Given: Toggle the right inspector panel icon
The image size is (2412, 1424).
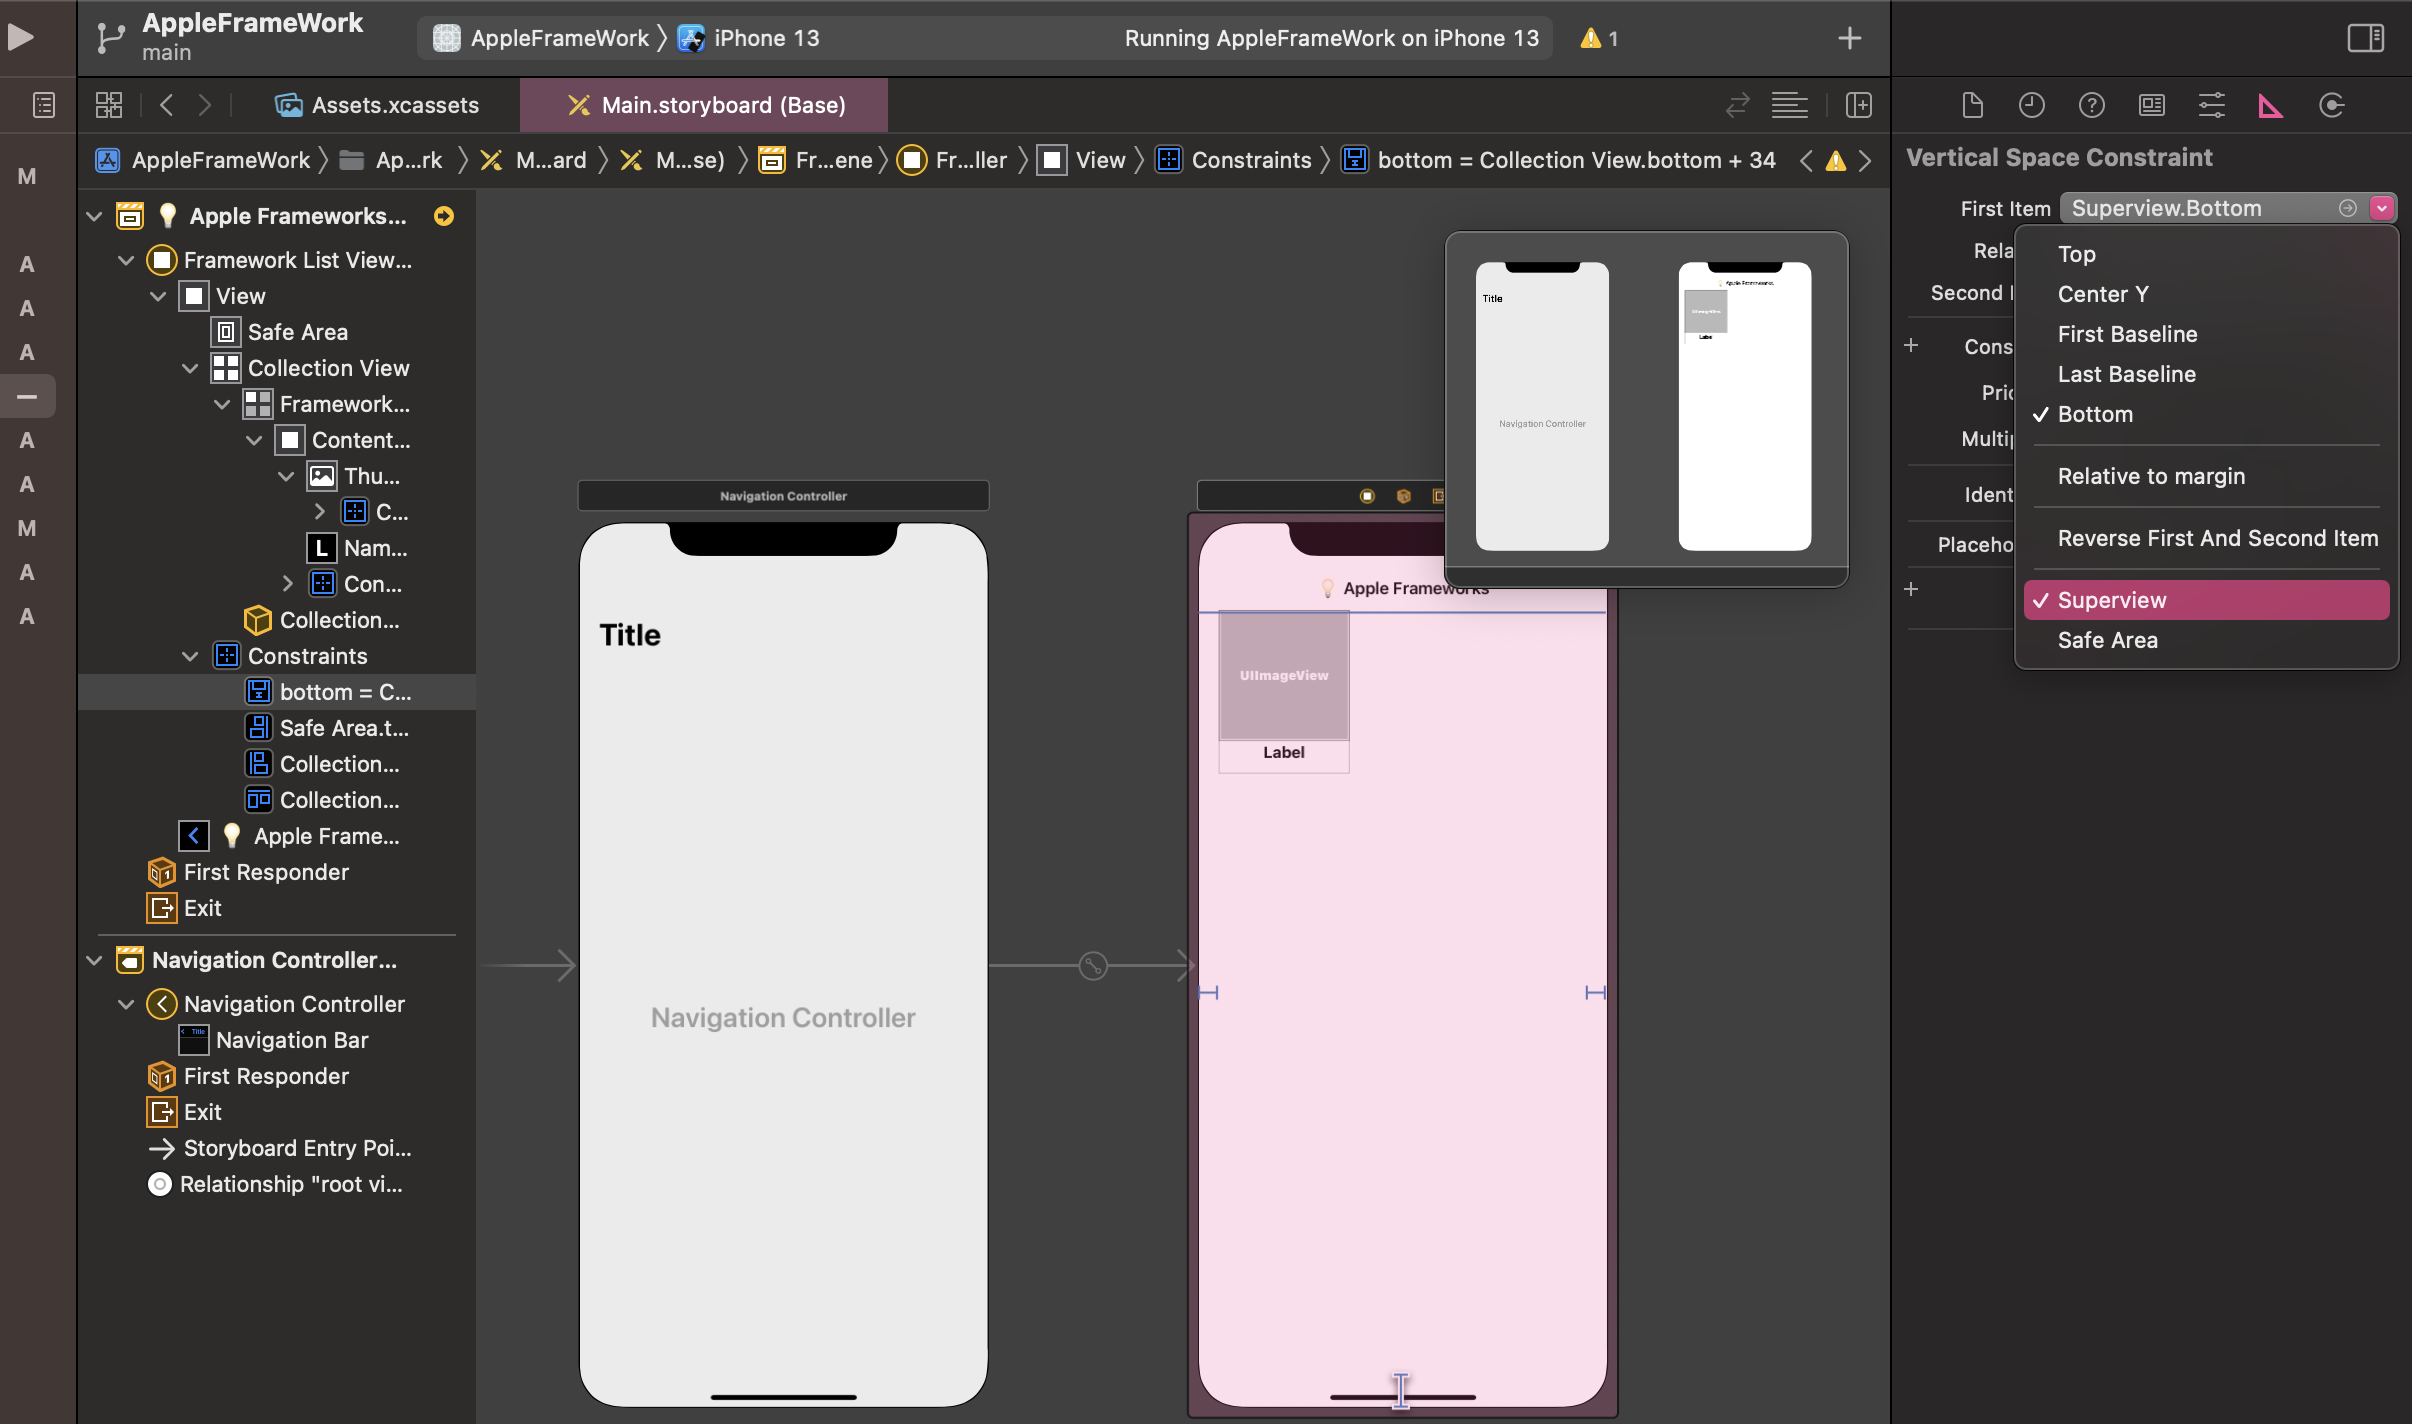Looking at the screenshot, I should [x=2365, y=38].
